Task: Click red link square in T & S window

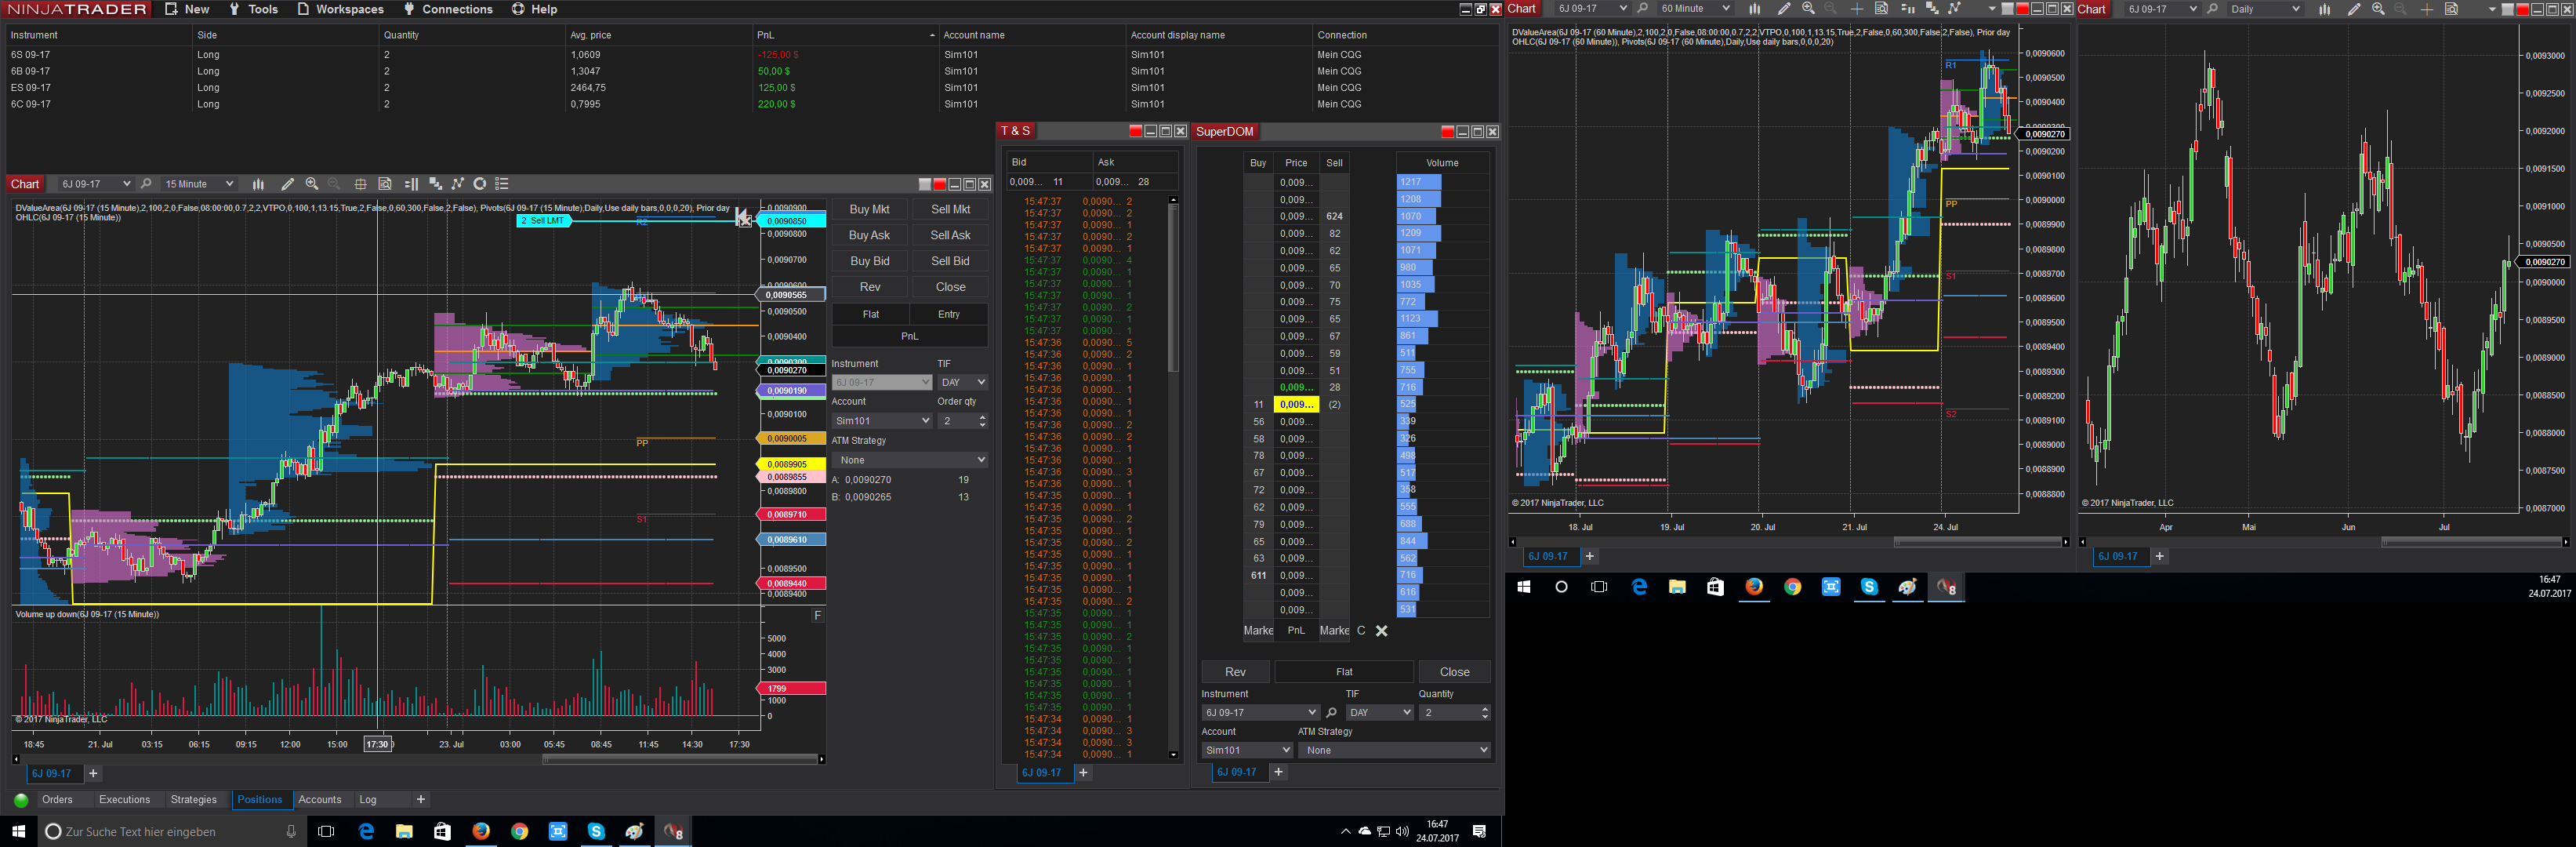Action: tap(1136, 131)
